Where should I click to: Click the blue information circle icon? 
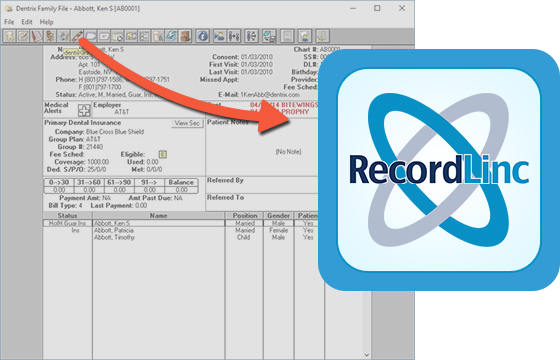pyautogui.click(x=202, y=36)
